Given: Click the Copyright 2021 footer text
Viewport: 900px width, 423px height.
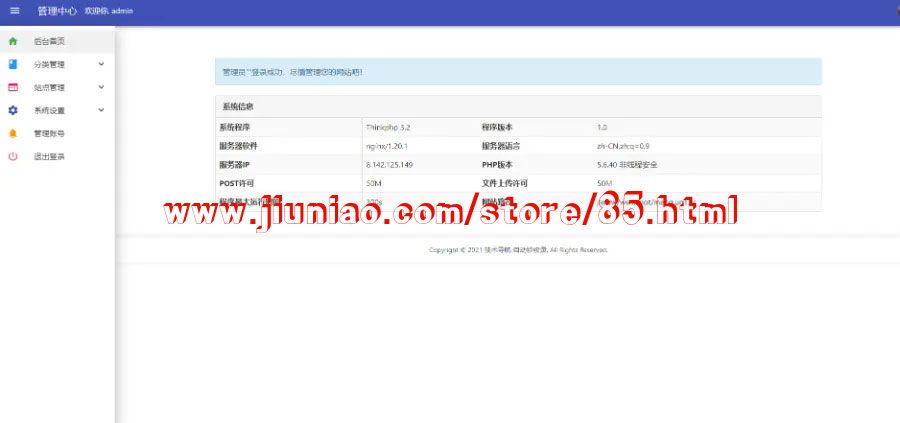Looking at the screenshot, I should (518, 250).
